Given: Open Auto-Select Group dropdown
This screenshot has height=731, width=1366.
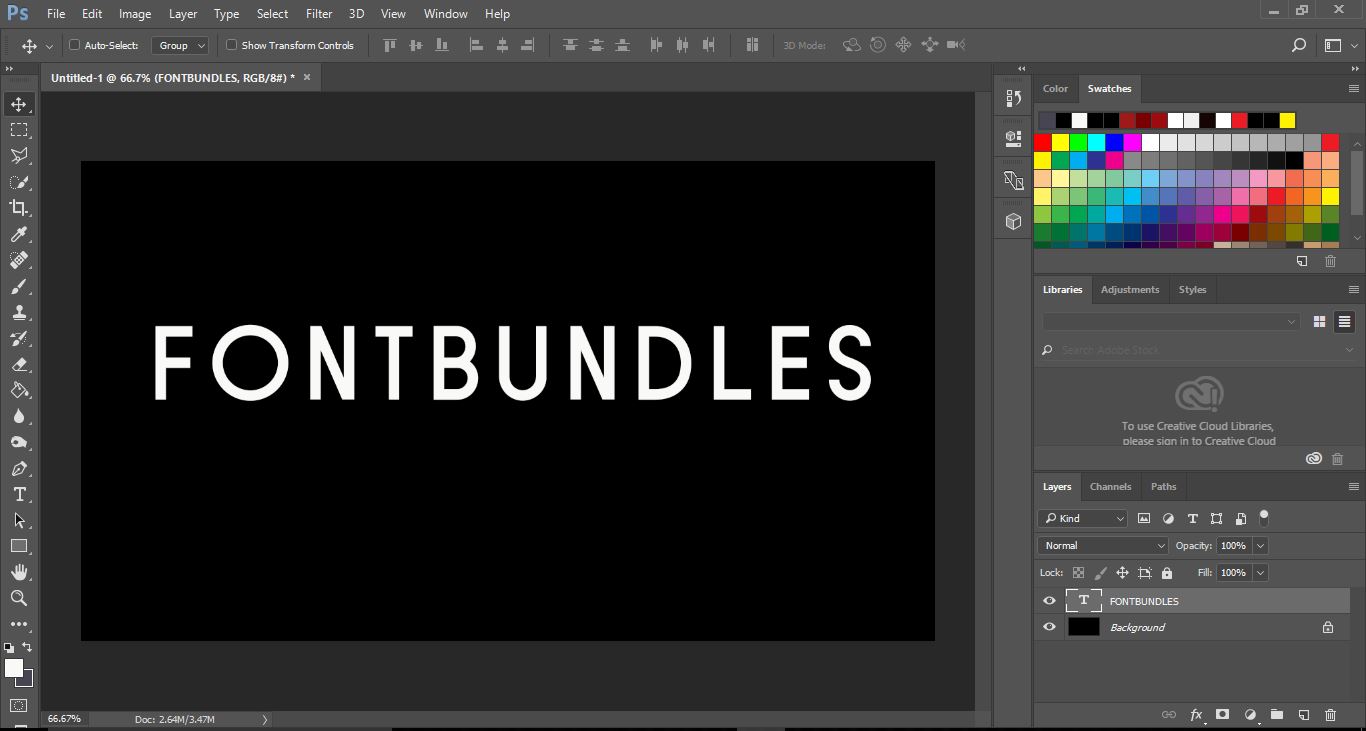Looking at the screenshot, I should 180,45.
